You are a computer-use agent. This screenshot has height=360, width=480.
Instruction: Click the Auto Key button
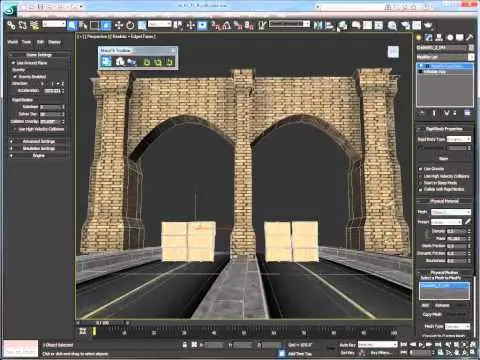pyautogui.click(x=348, y=345)
